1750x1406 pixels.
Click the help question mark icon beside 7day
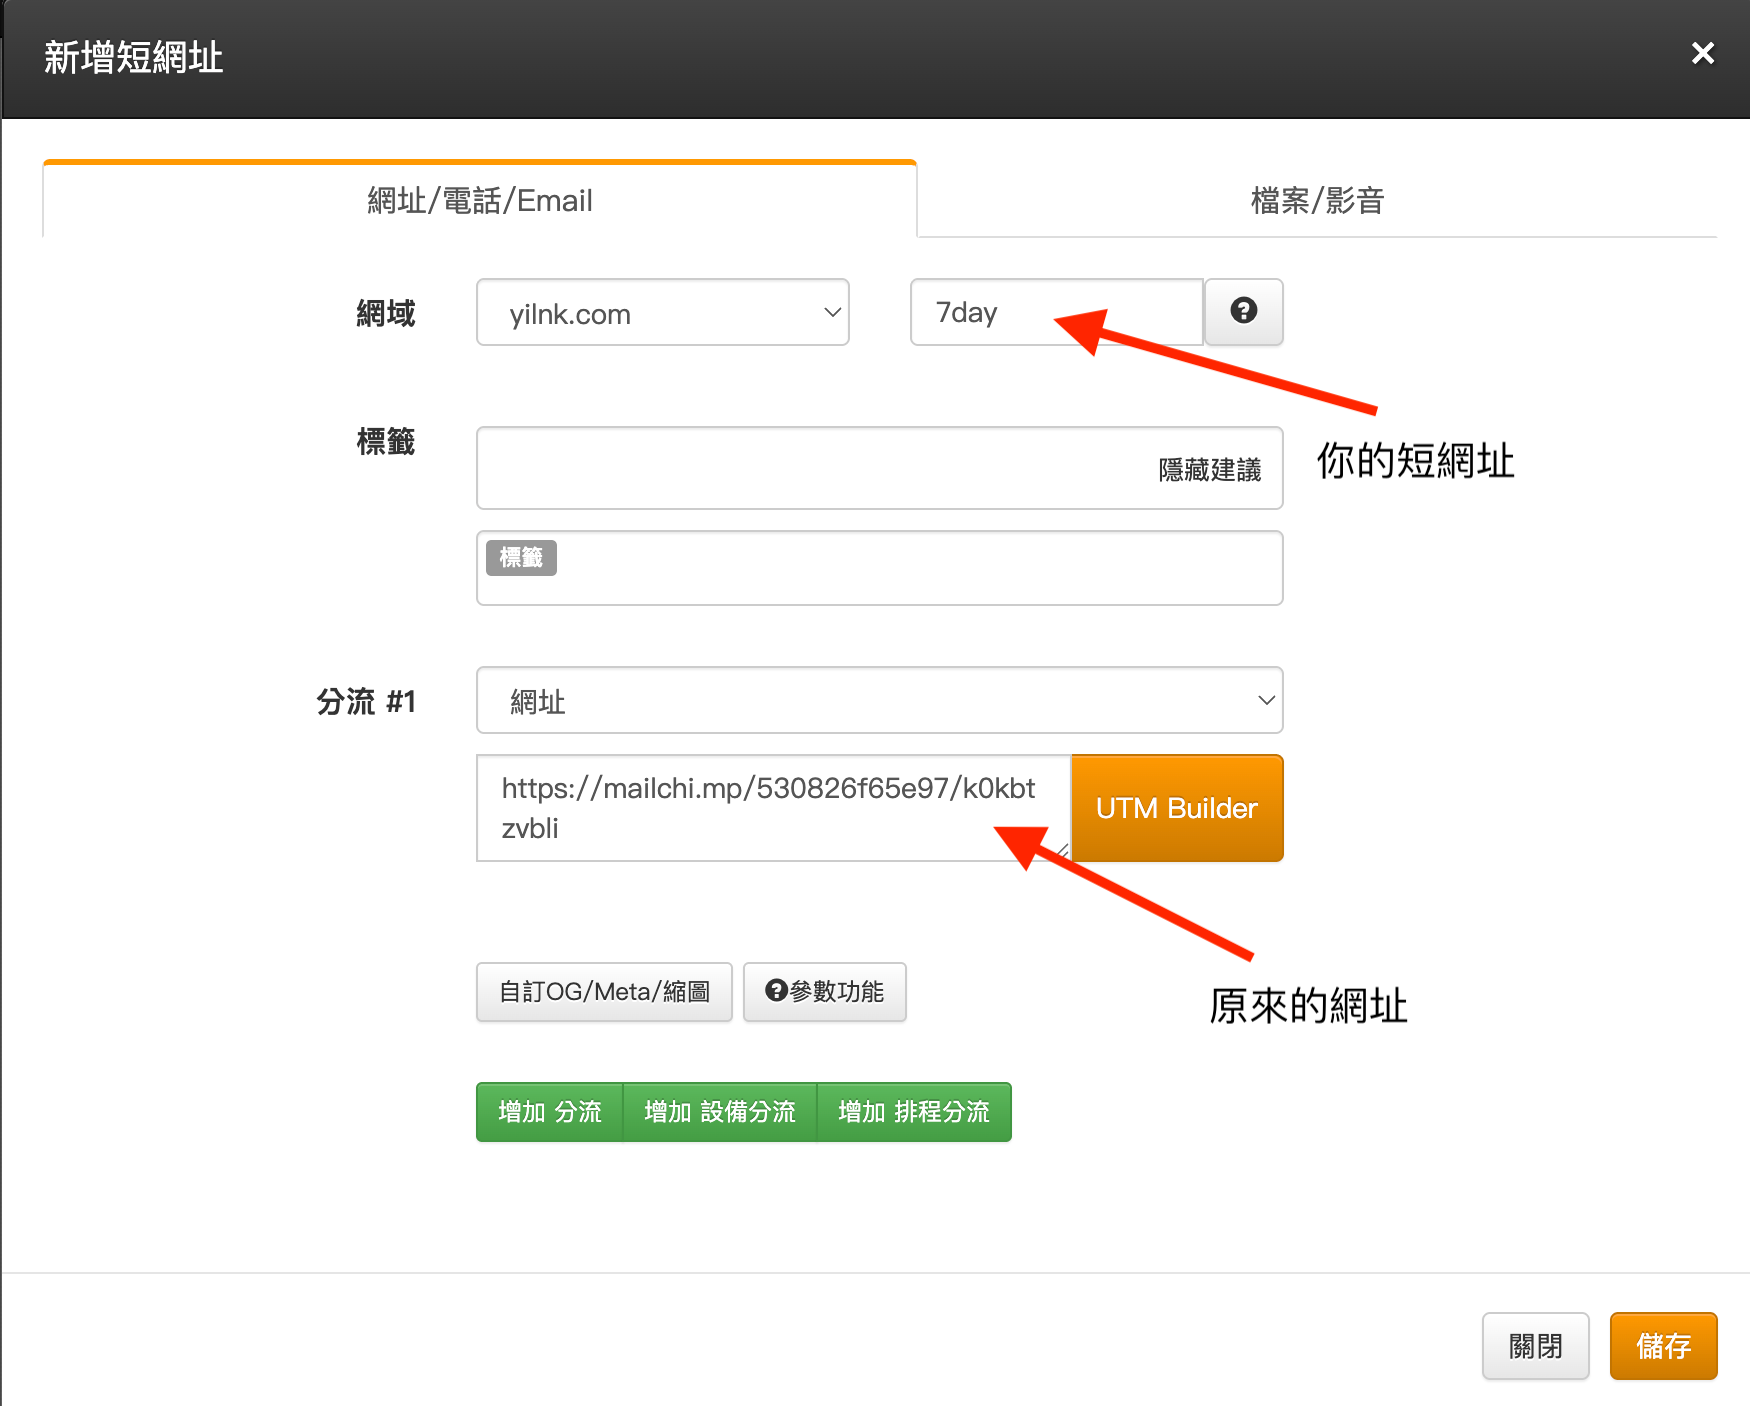coord(1243,312)
